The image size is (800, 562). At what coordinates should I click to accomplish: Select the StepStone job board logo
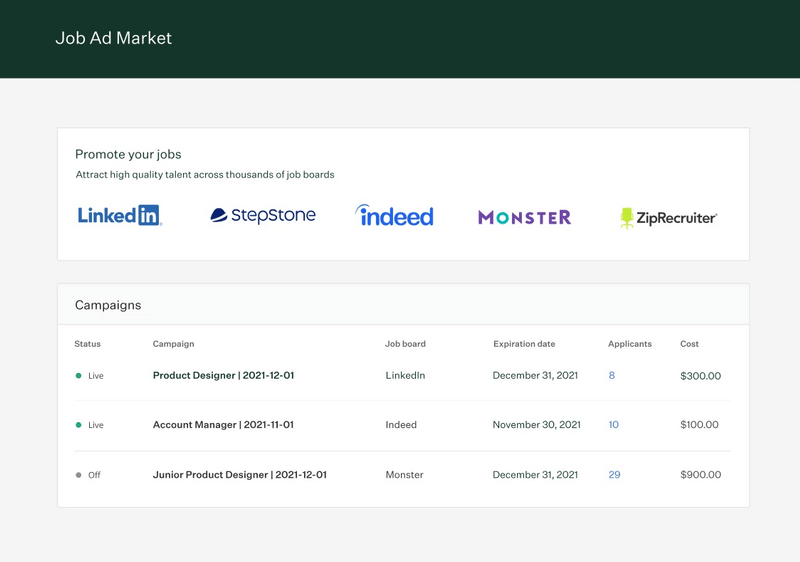pyautogui.click(x=263, y=215)
